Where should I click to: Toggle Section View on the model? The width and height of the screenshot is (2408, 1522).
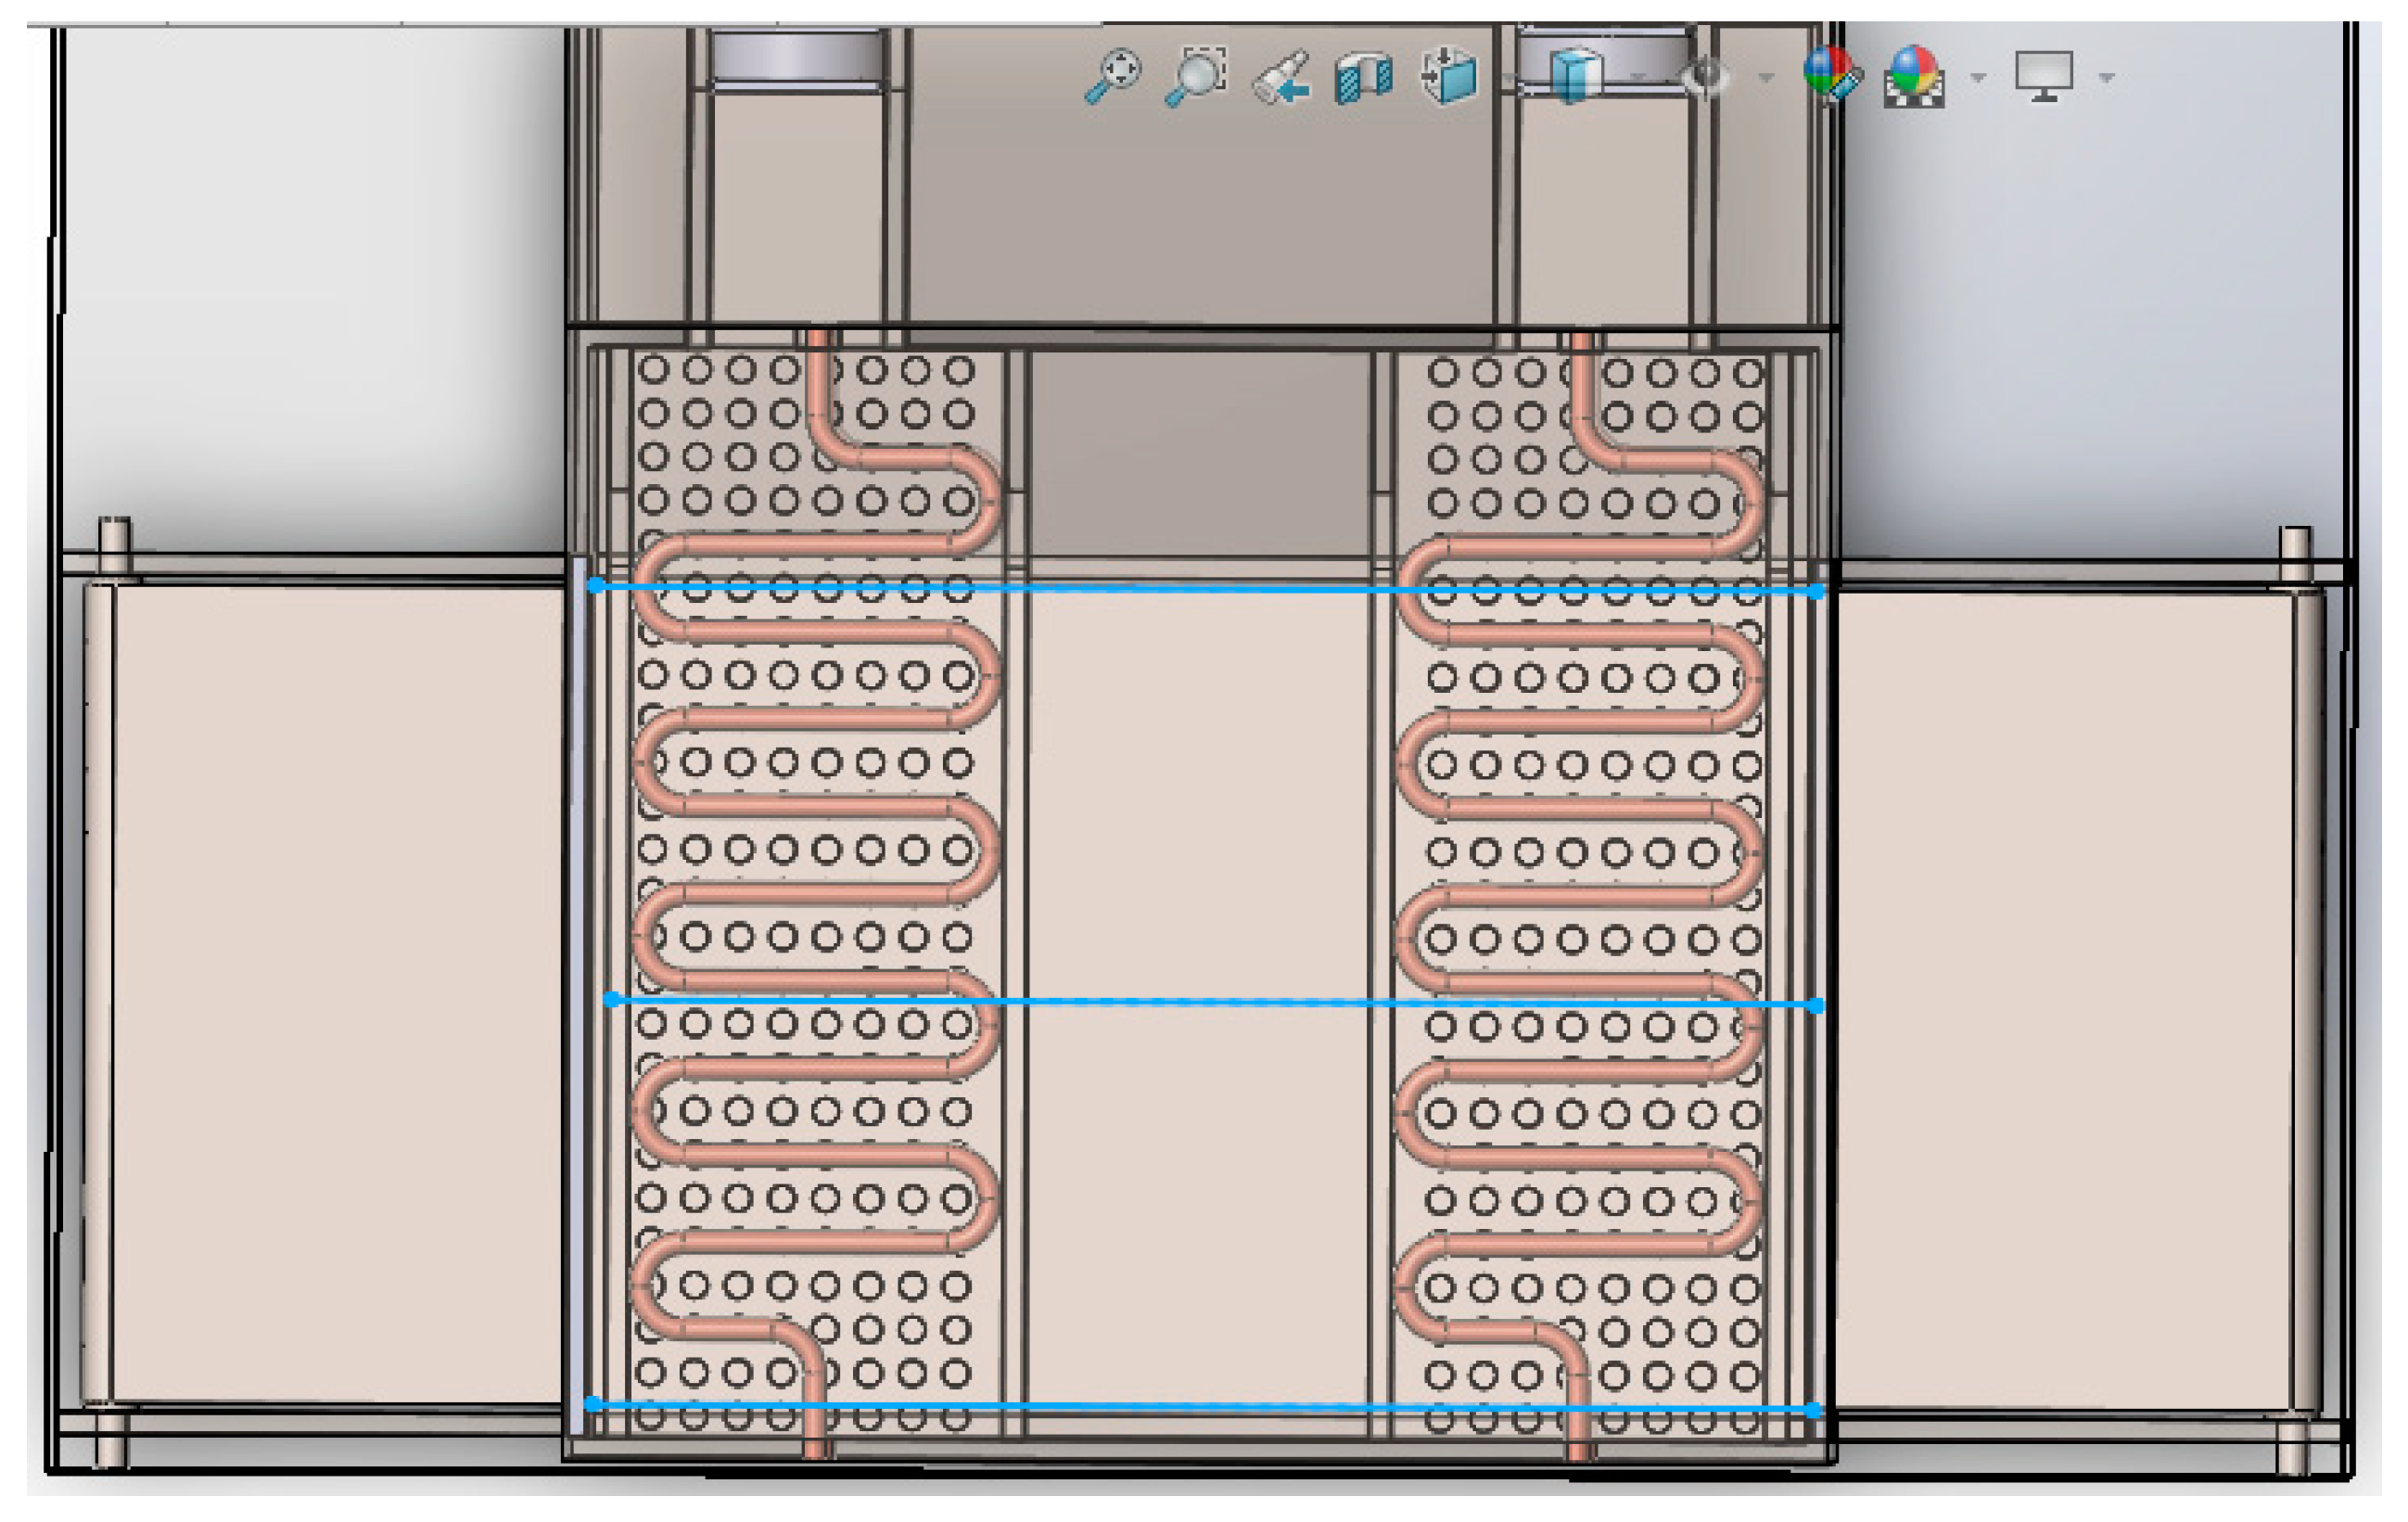[1365, 75]
